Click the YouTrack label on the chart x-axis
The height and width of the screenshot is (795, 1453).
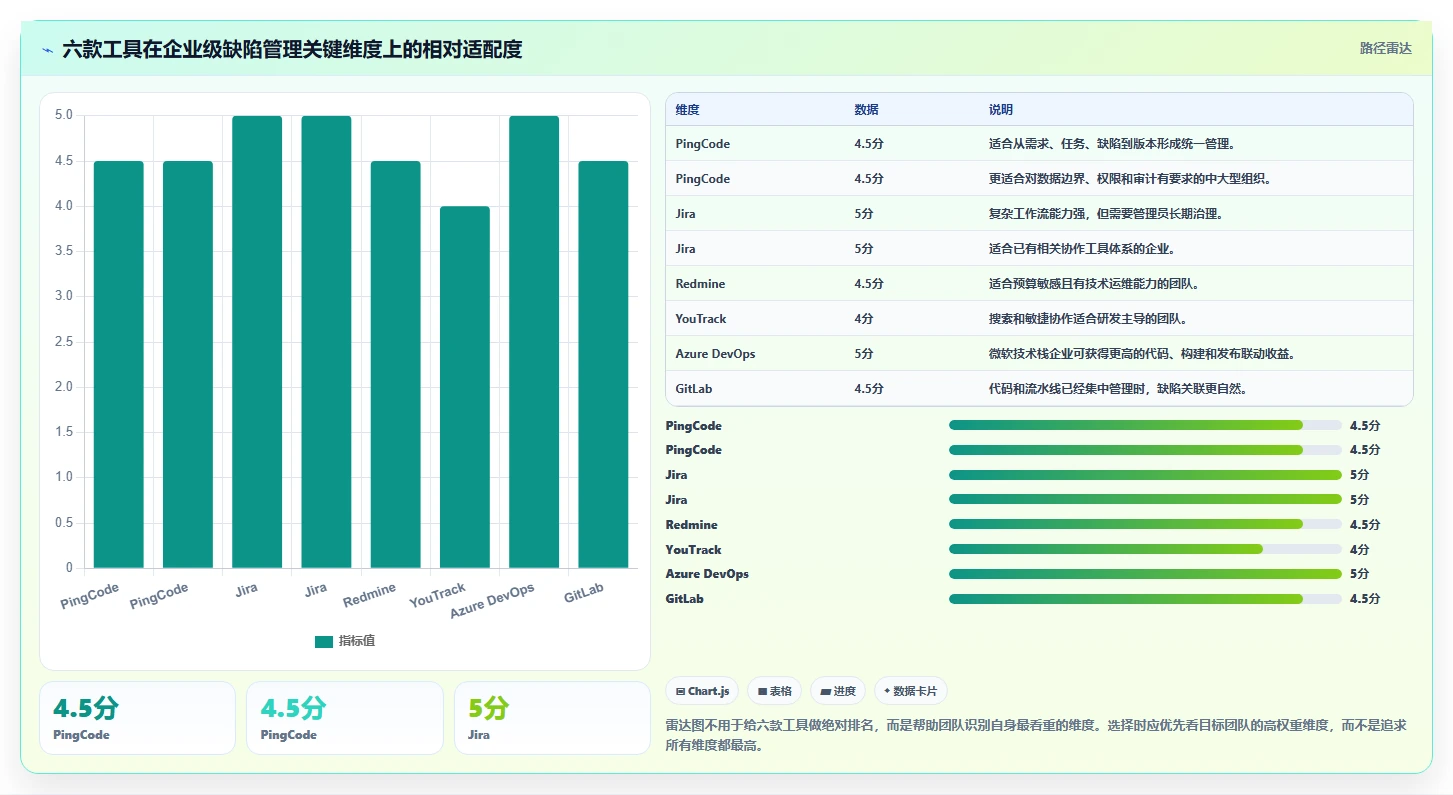click(x=438, y=596)
